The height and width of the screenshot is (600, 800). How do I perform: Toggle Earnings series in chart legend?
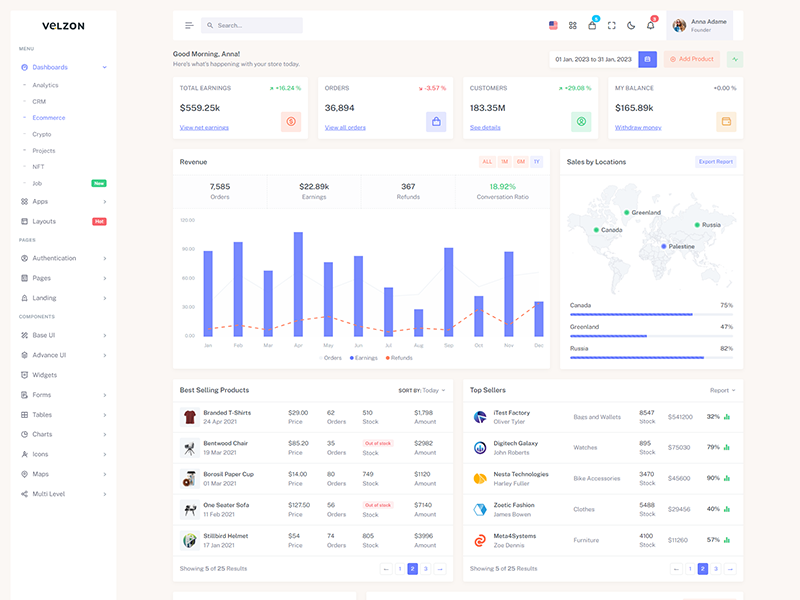point(363,357)
